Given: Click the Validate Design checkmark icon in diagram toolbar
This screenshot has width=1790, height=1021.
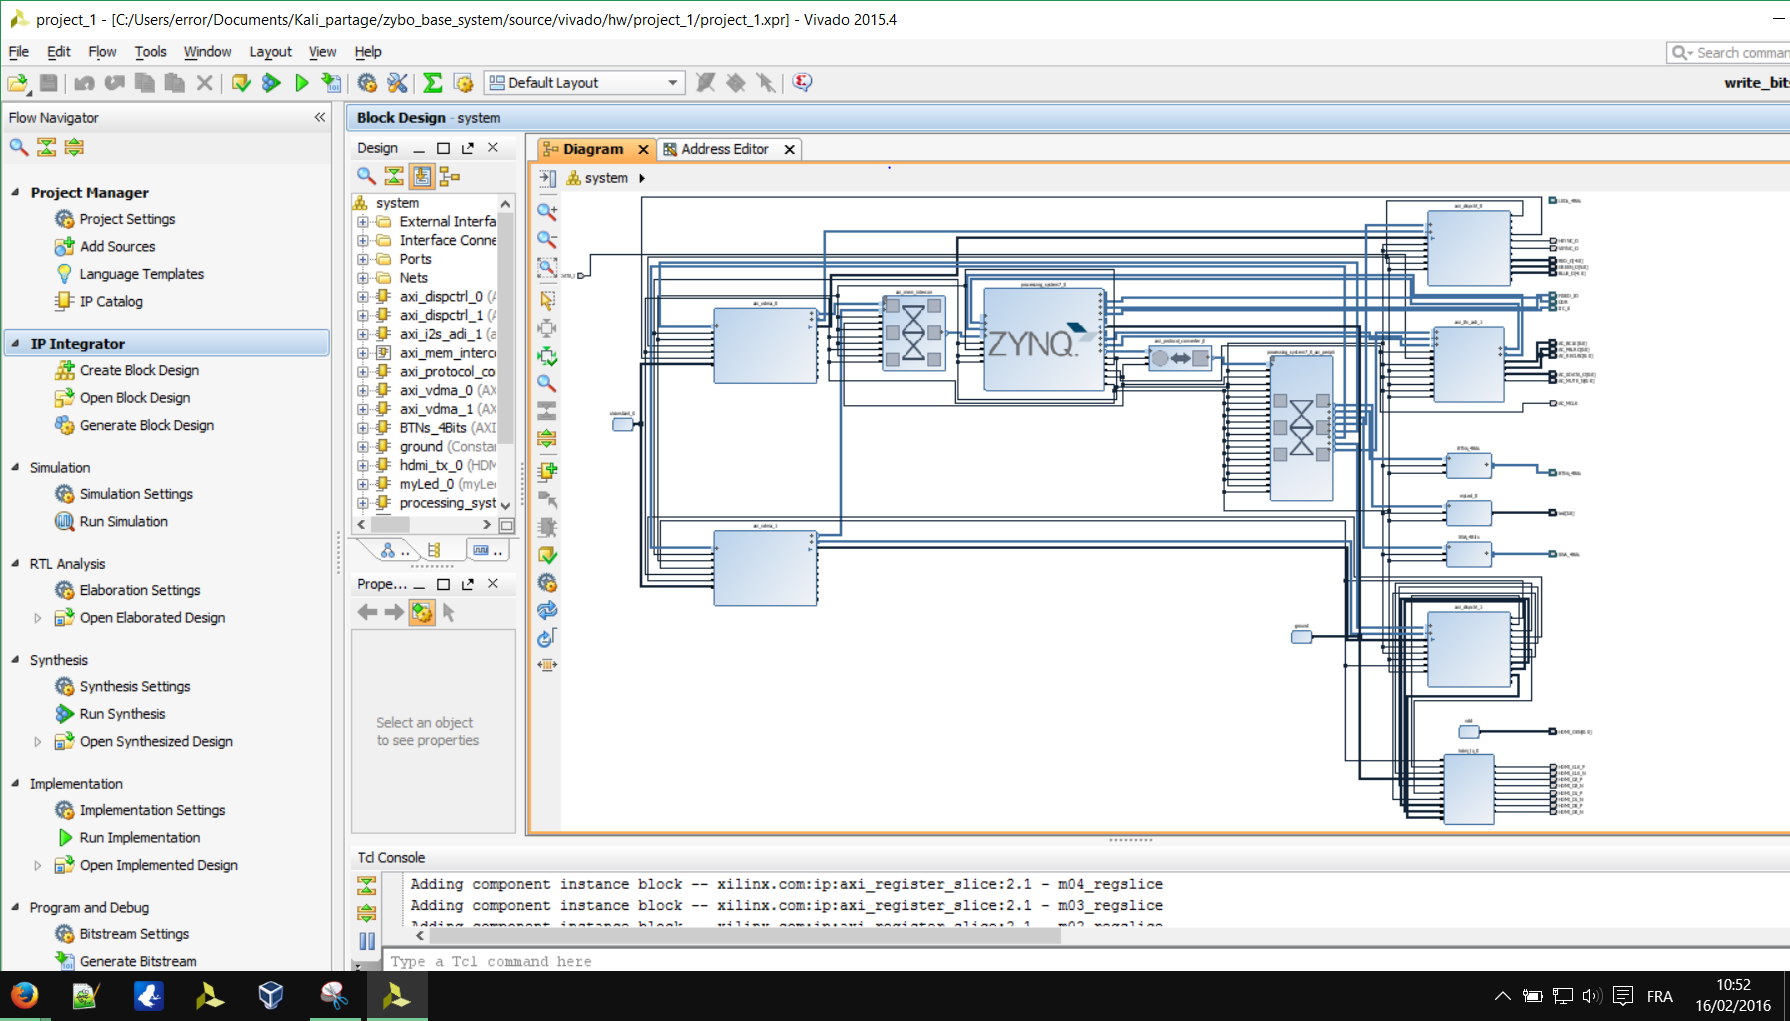Looking at the screenshot, I should [x=547, y=555].
